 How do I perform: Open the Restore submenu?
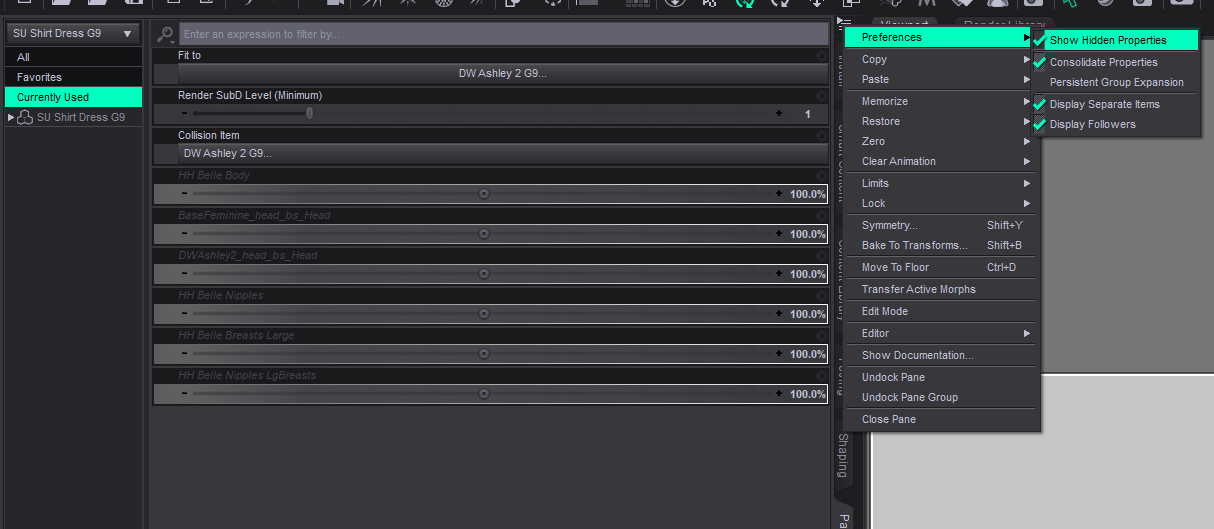point(943,121)
